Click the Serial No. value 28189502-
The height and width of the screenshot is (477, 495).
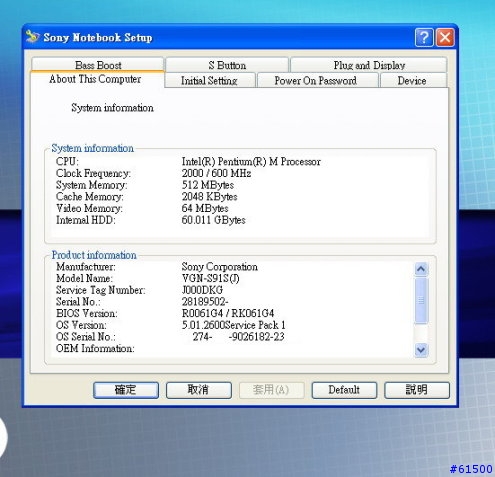click(205, 302)
